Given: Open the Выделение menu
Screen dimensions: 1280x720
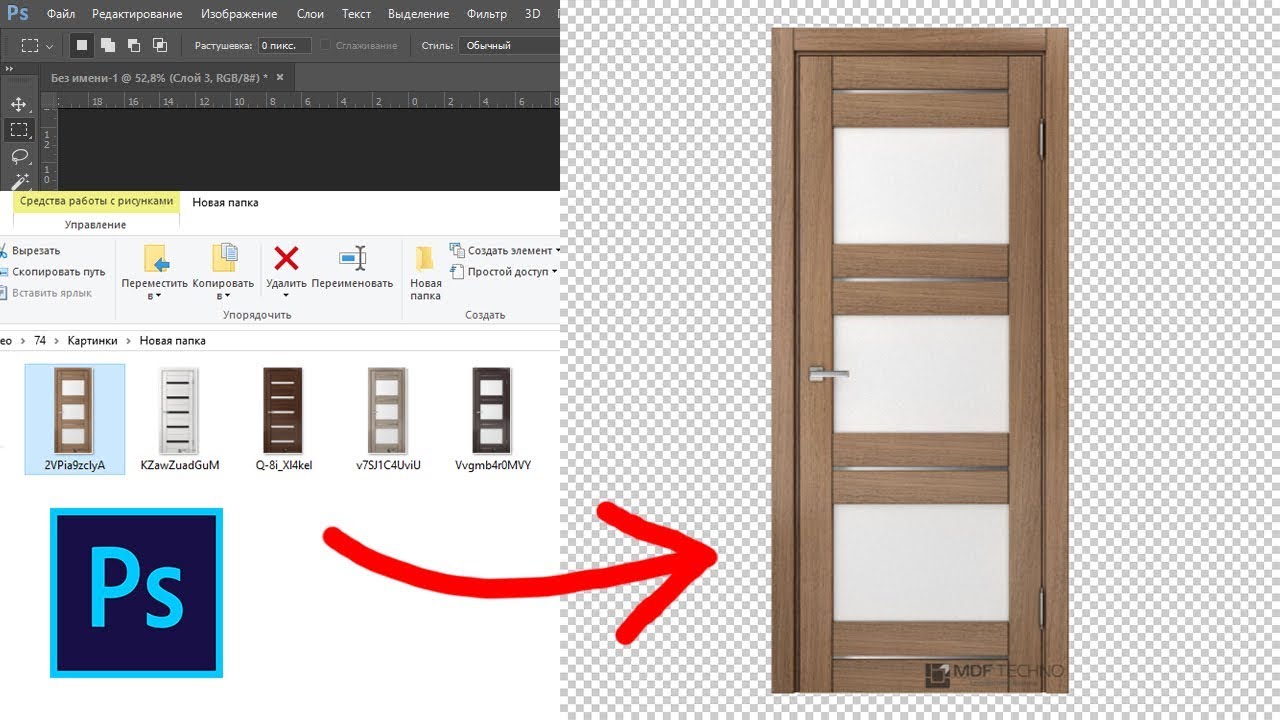Looking at the screenshot, I should coord(421,14).
